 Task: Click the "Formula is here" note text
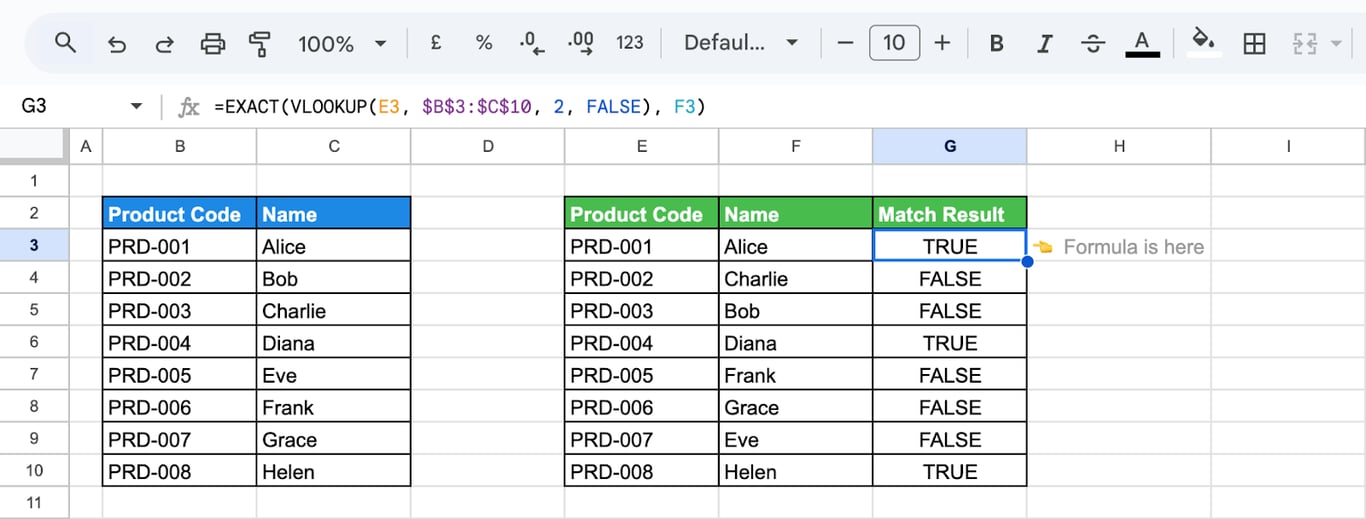tap(1133, 247)
